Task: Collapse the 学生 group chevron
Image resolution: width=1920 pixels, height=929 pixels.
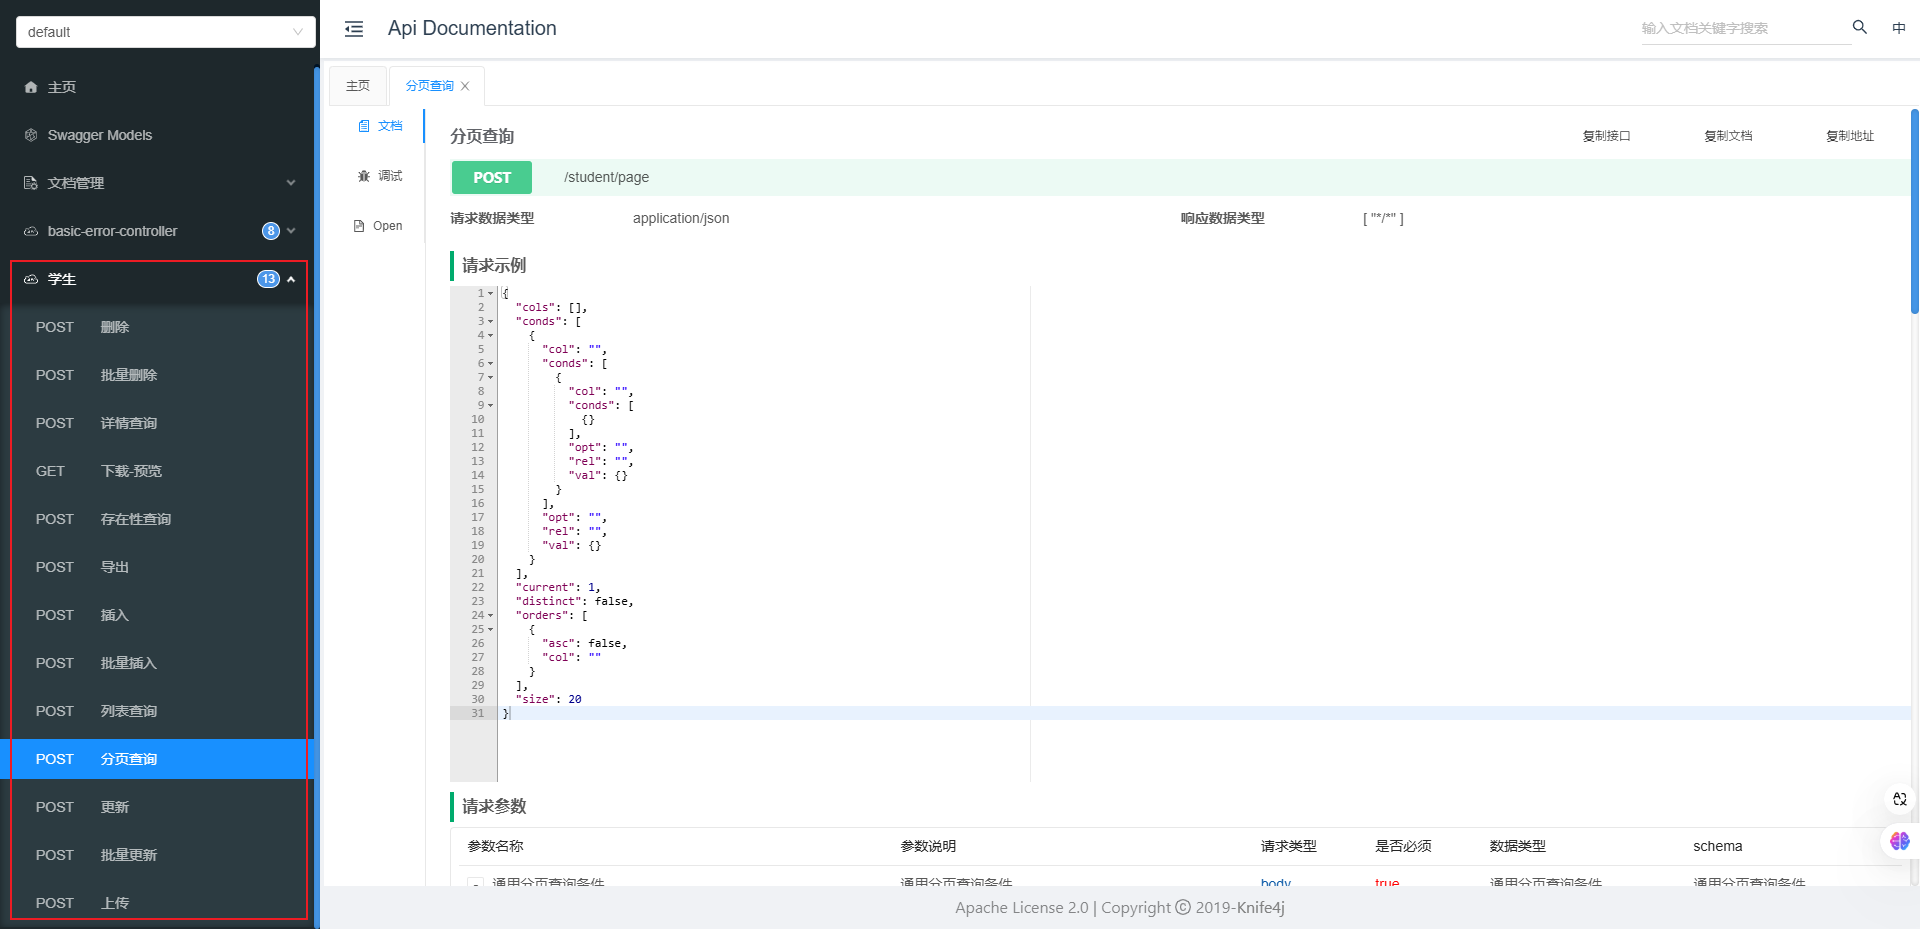Action: click(x=291, y=279)
